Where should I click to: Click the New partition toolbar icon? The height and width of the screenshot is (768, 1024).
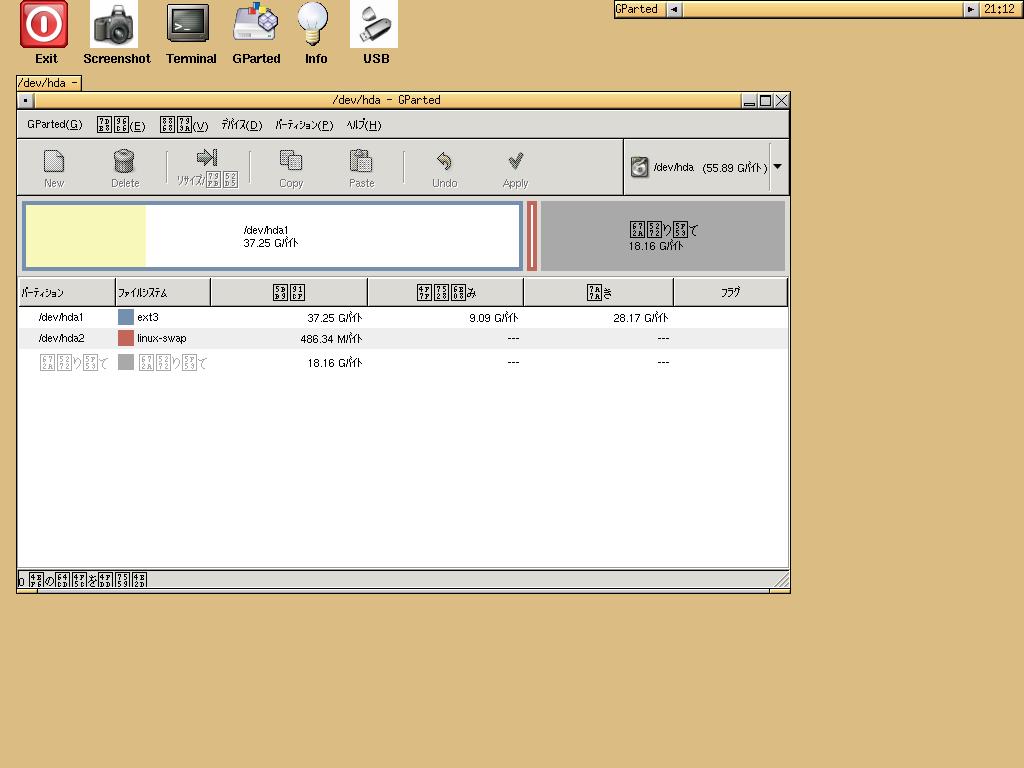coord(54,161)
